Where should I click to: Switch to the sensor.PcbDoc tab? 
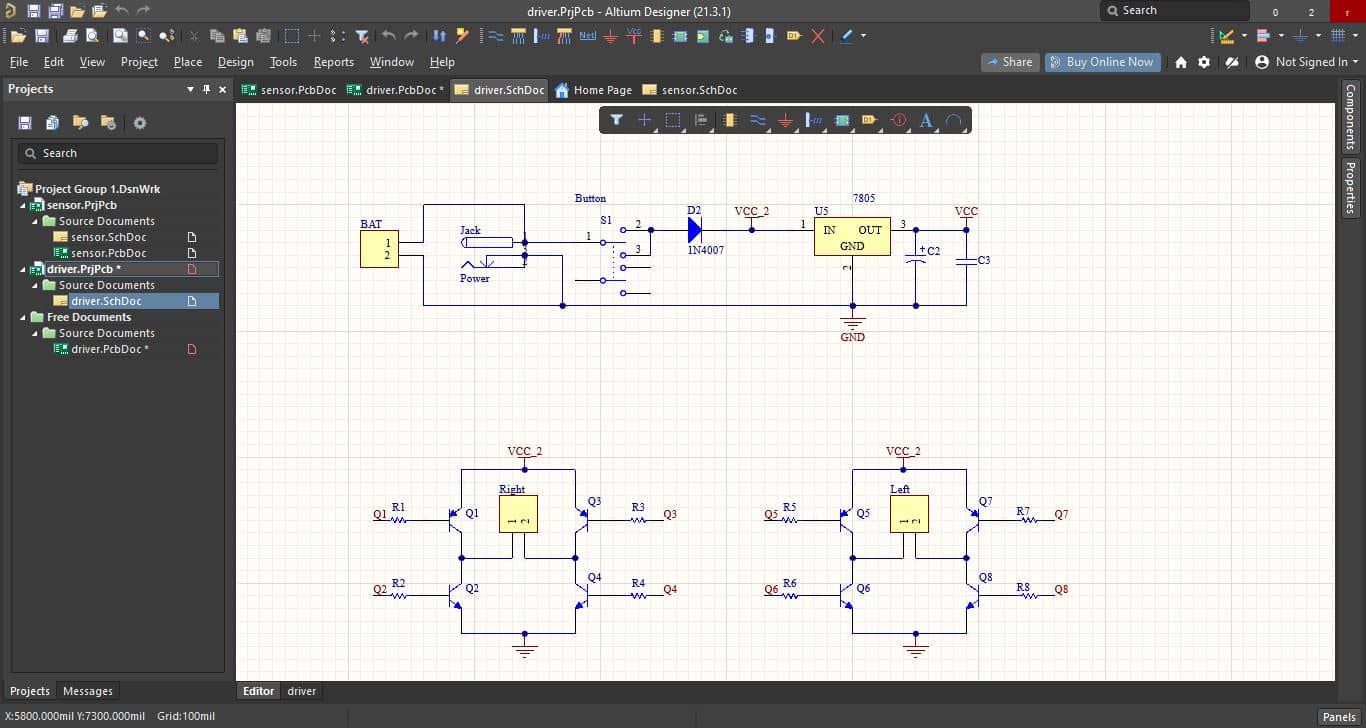[290, 90]
